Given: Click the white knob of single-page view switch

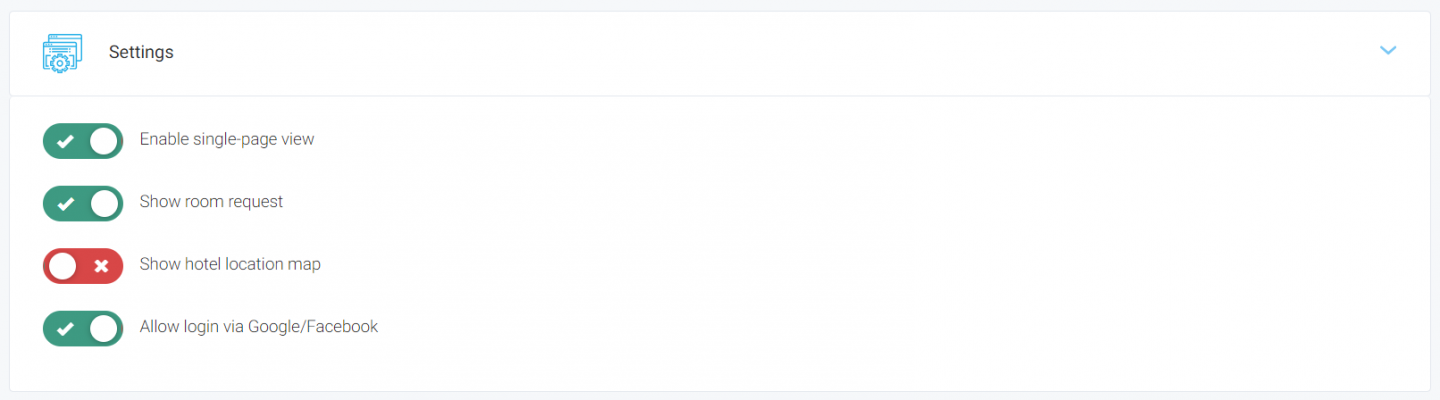Looking at the screenshot, I should click(x=103, y=141).
